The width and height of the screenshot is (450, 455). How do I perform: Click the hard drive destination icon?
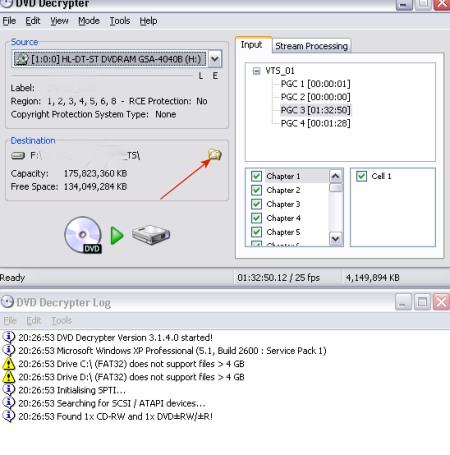pos(151,235)
